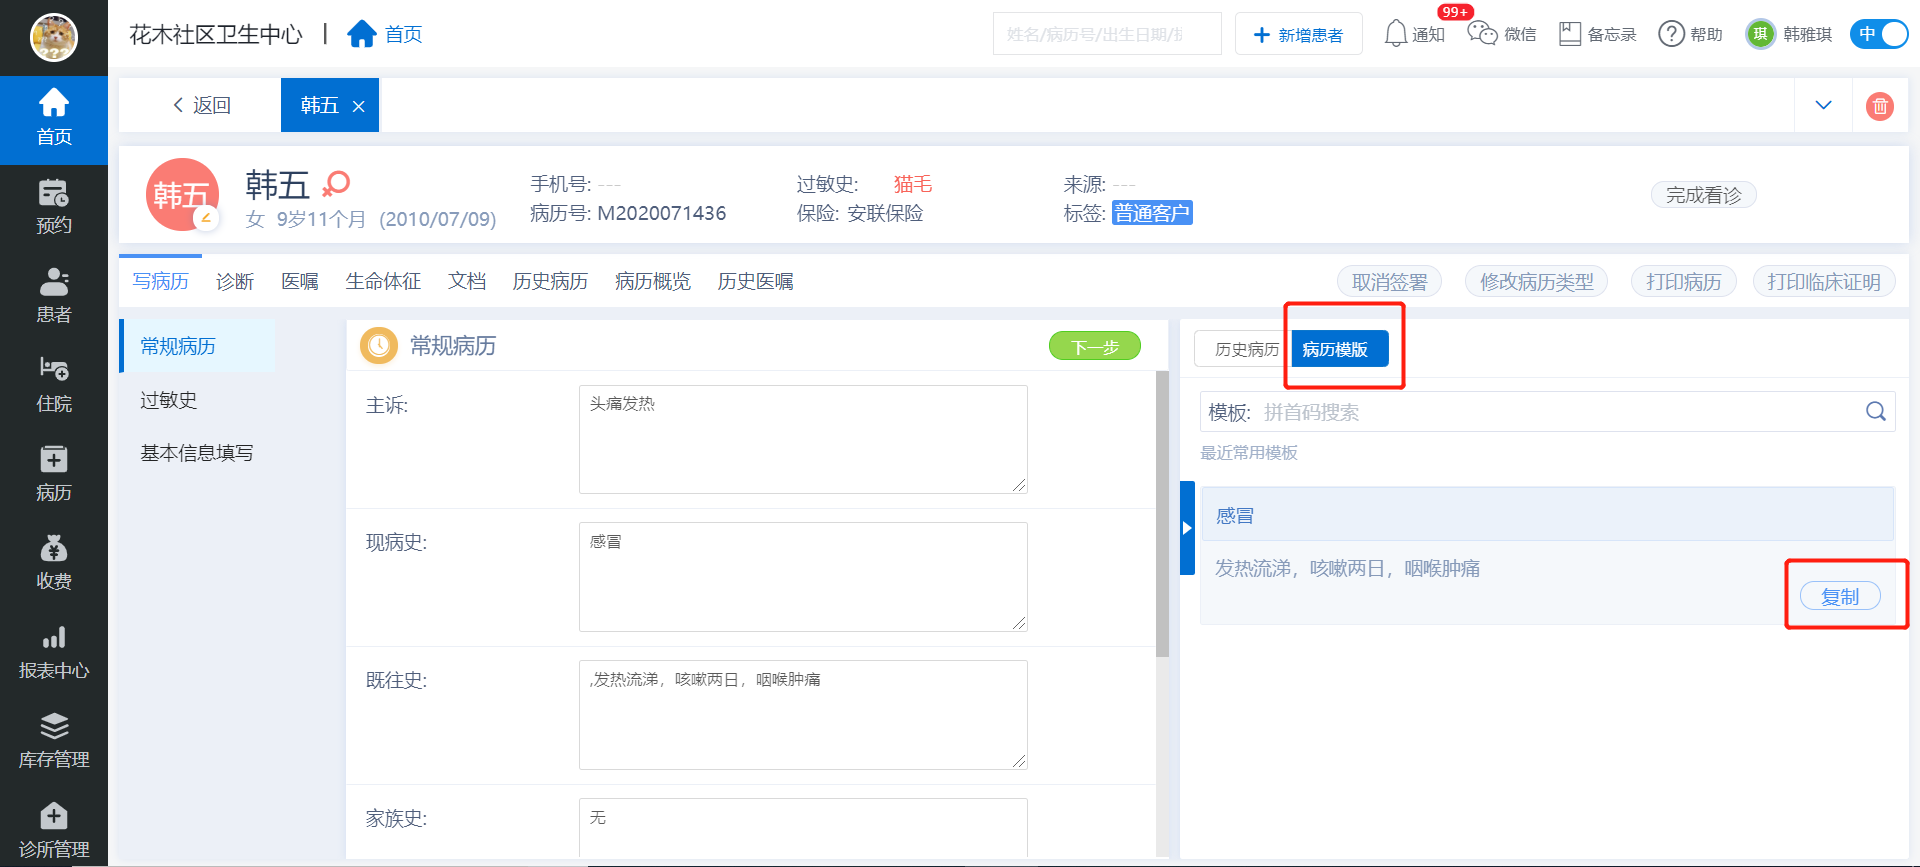
Task: Switch to 历史病历 tab in patient navigation
Action: click(x=550, y=281)
